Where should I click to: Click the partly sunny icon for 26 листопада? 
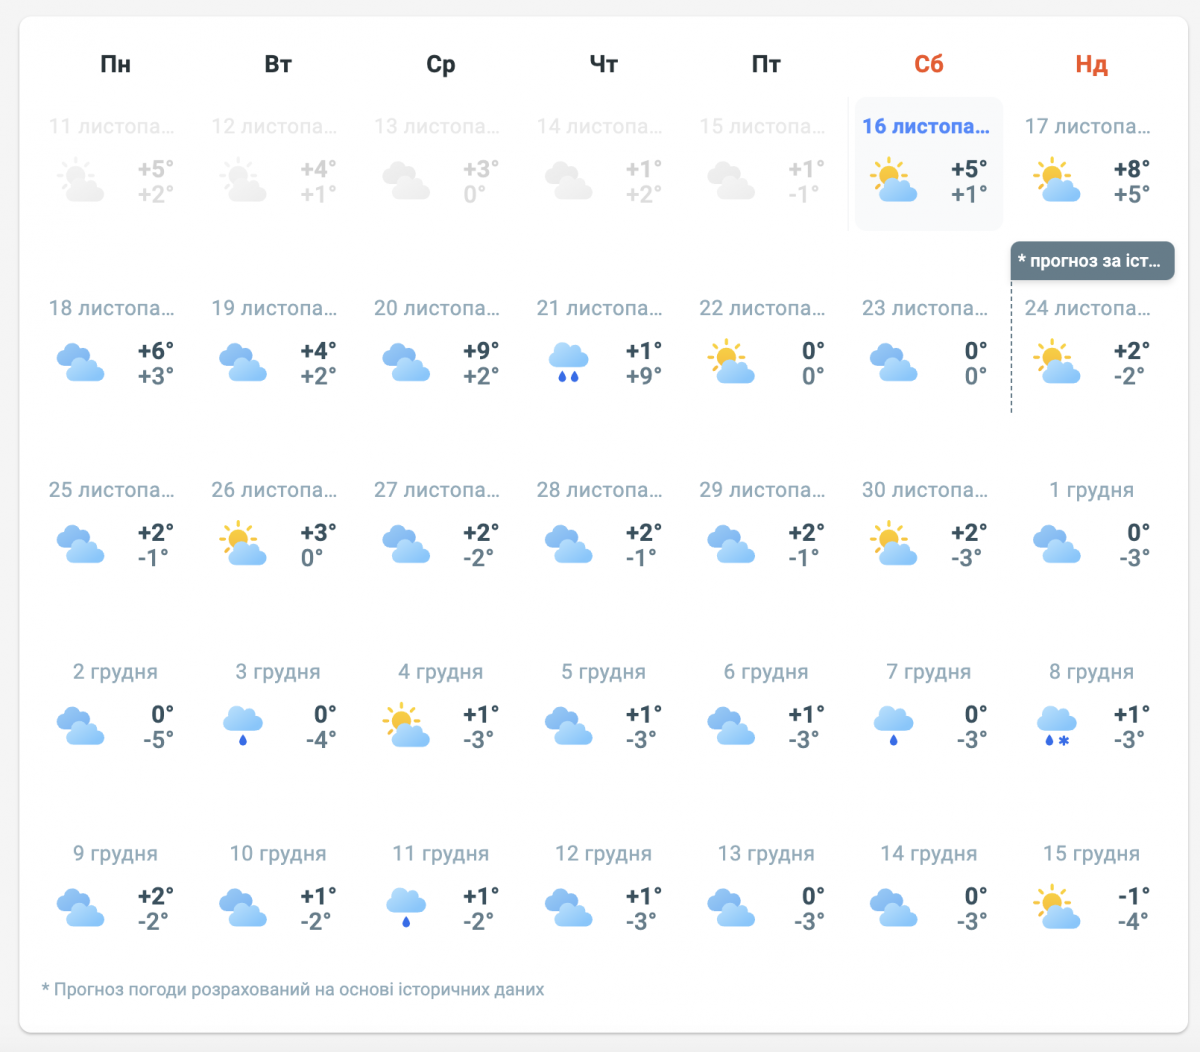[243, 545]
